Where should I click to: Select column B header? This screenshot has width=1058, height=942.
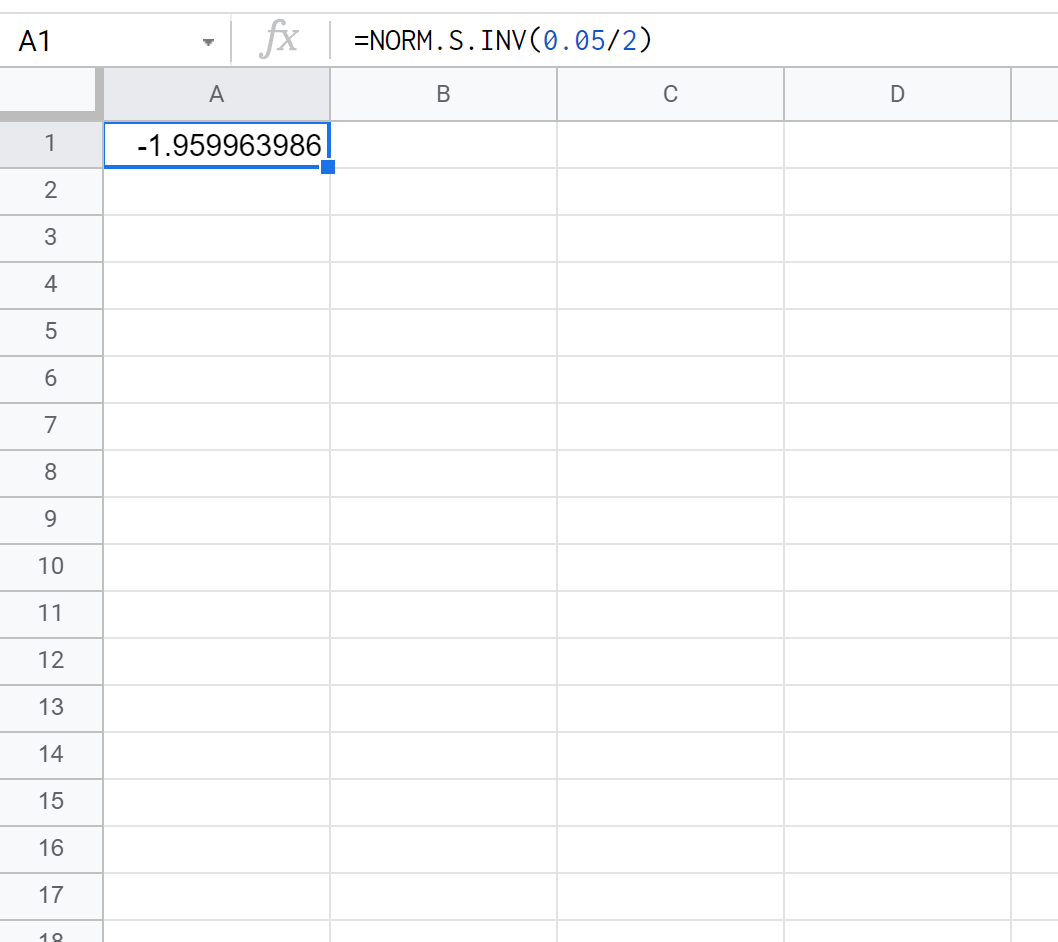tap(443, 94)
